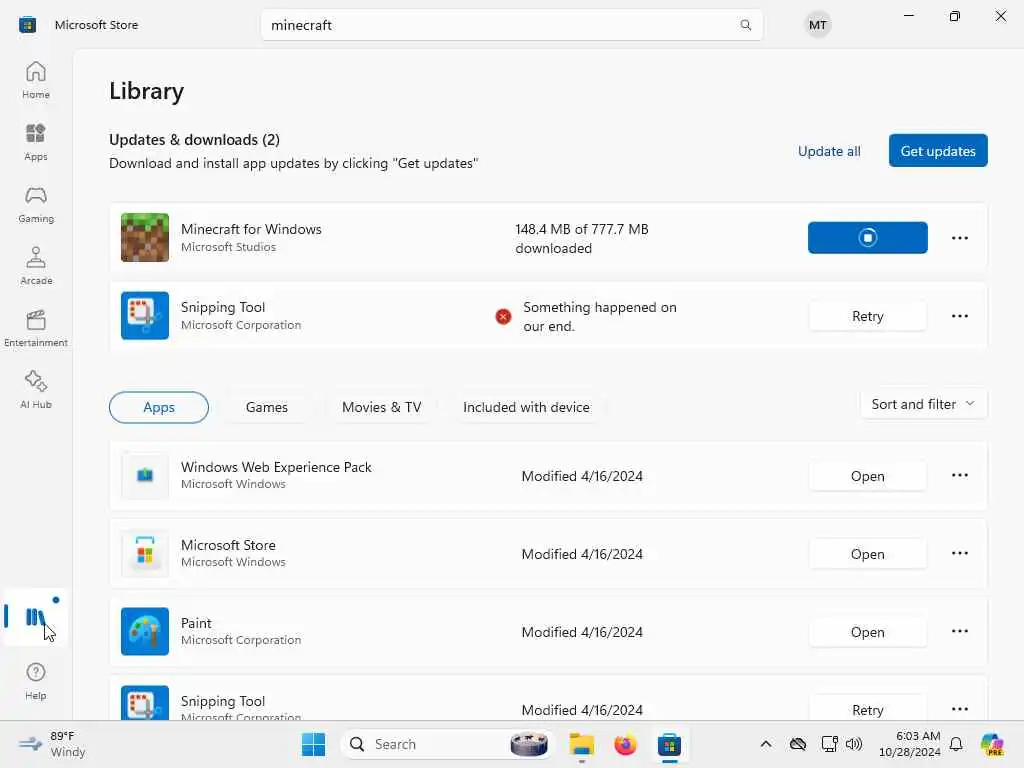The image size is (1024, 768).
Task: Click Paint app name text
Action: [196, 623]
